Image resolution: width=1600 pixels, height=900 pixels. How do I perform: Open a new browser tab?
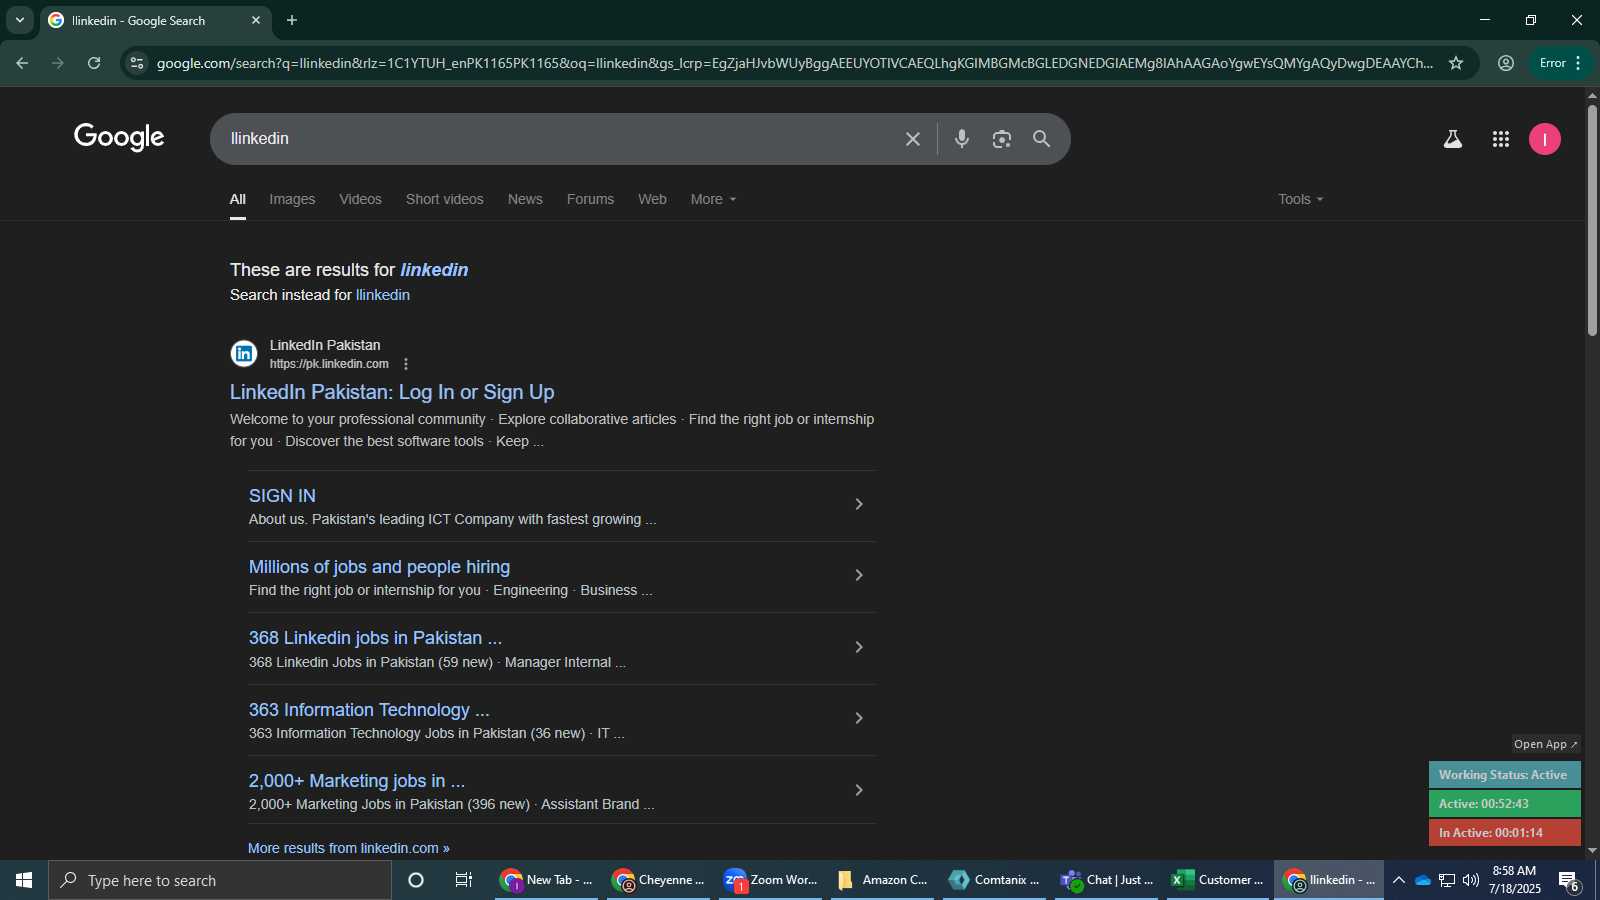[x=292, y=20]
